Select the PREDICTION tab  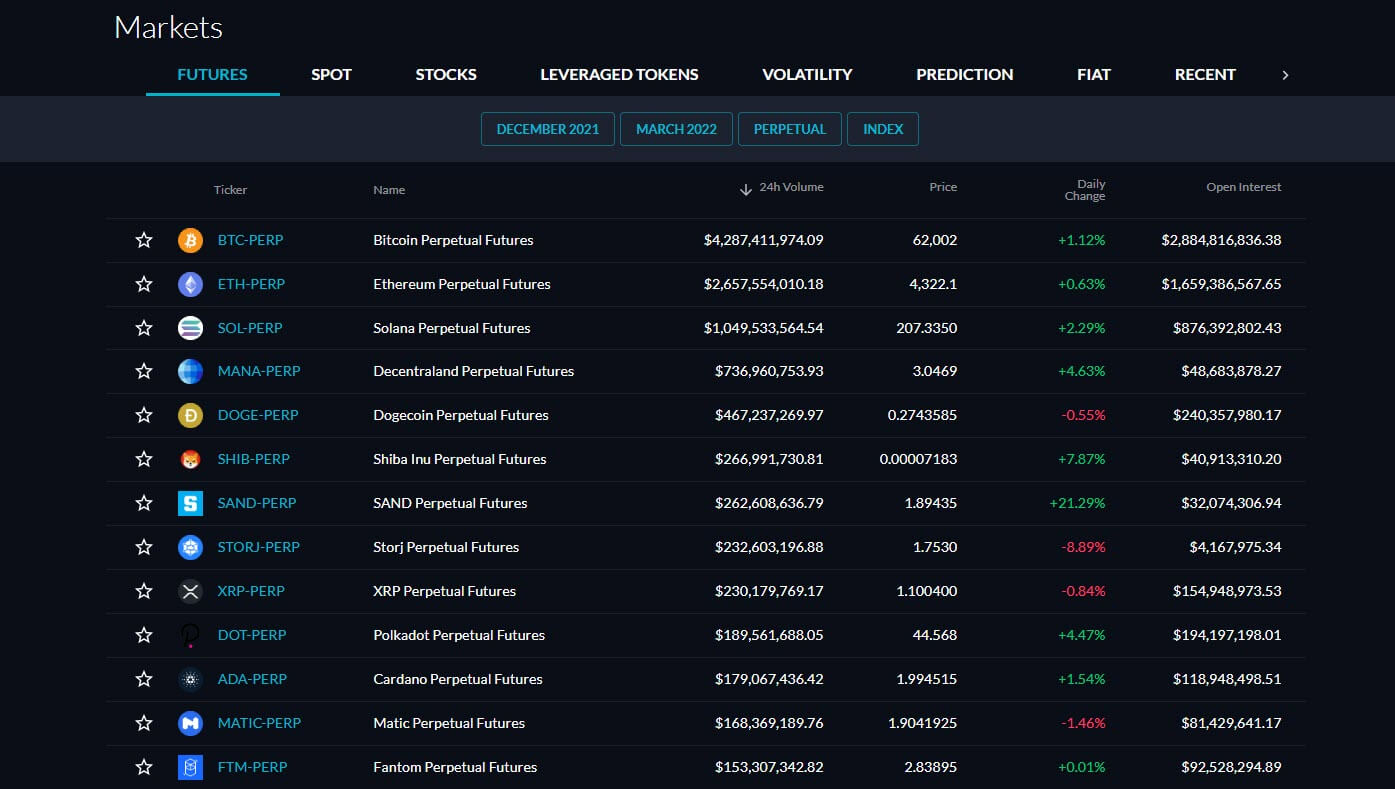(964, 74)
